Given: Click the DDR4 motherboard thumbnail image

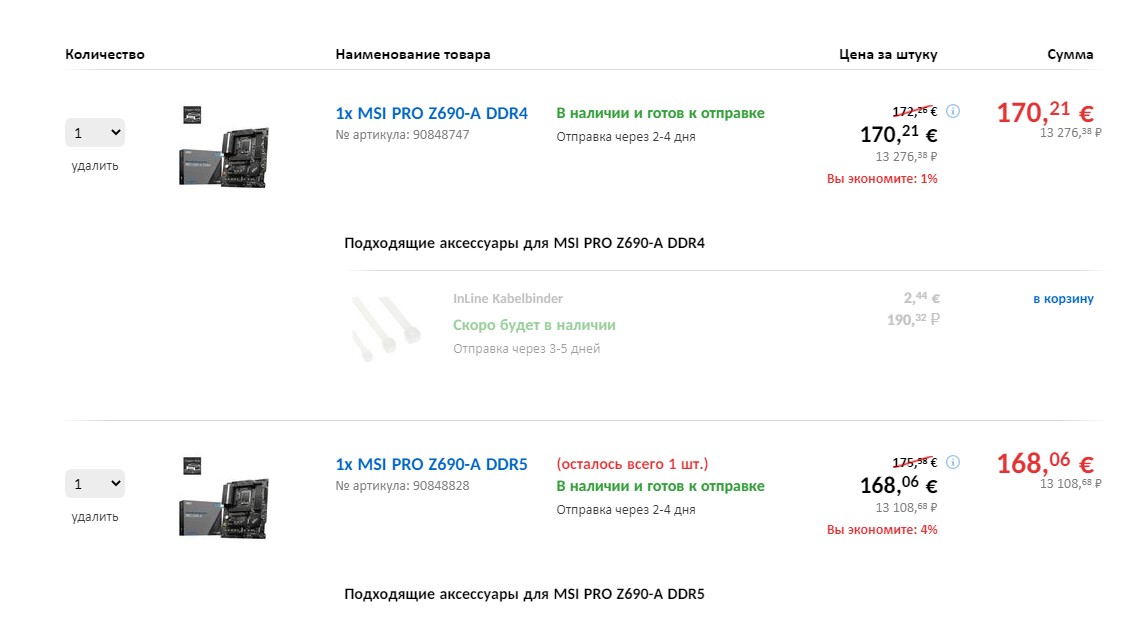Looking at the screenshot, I should (224, 148).
